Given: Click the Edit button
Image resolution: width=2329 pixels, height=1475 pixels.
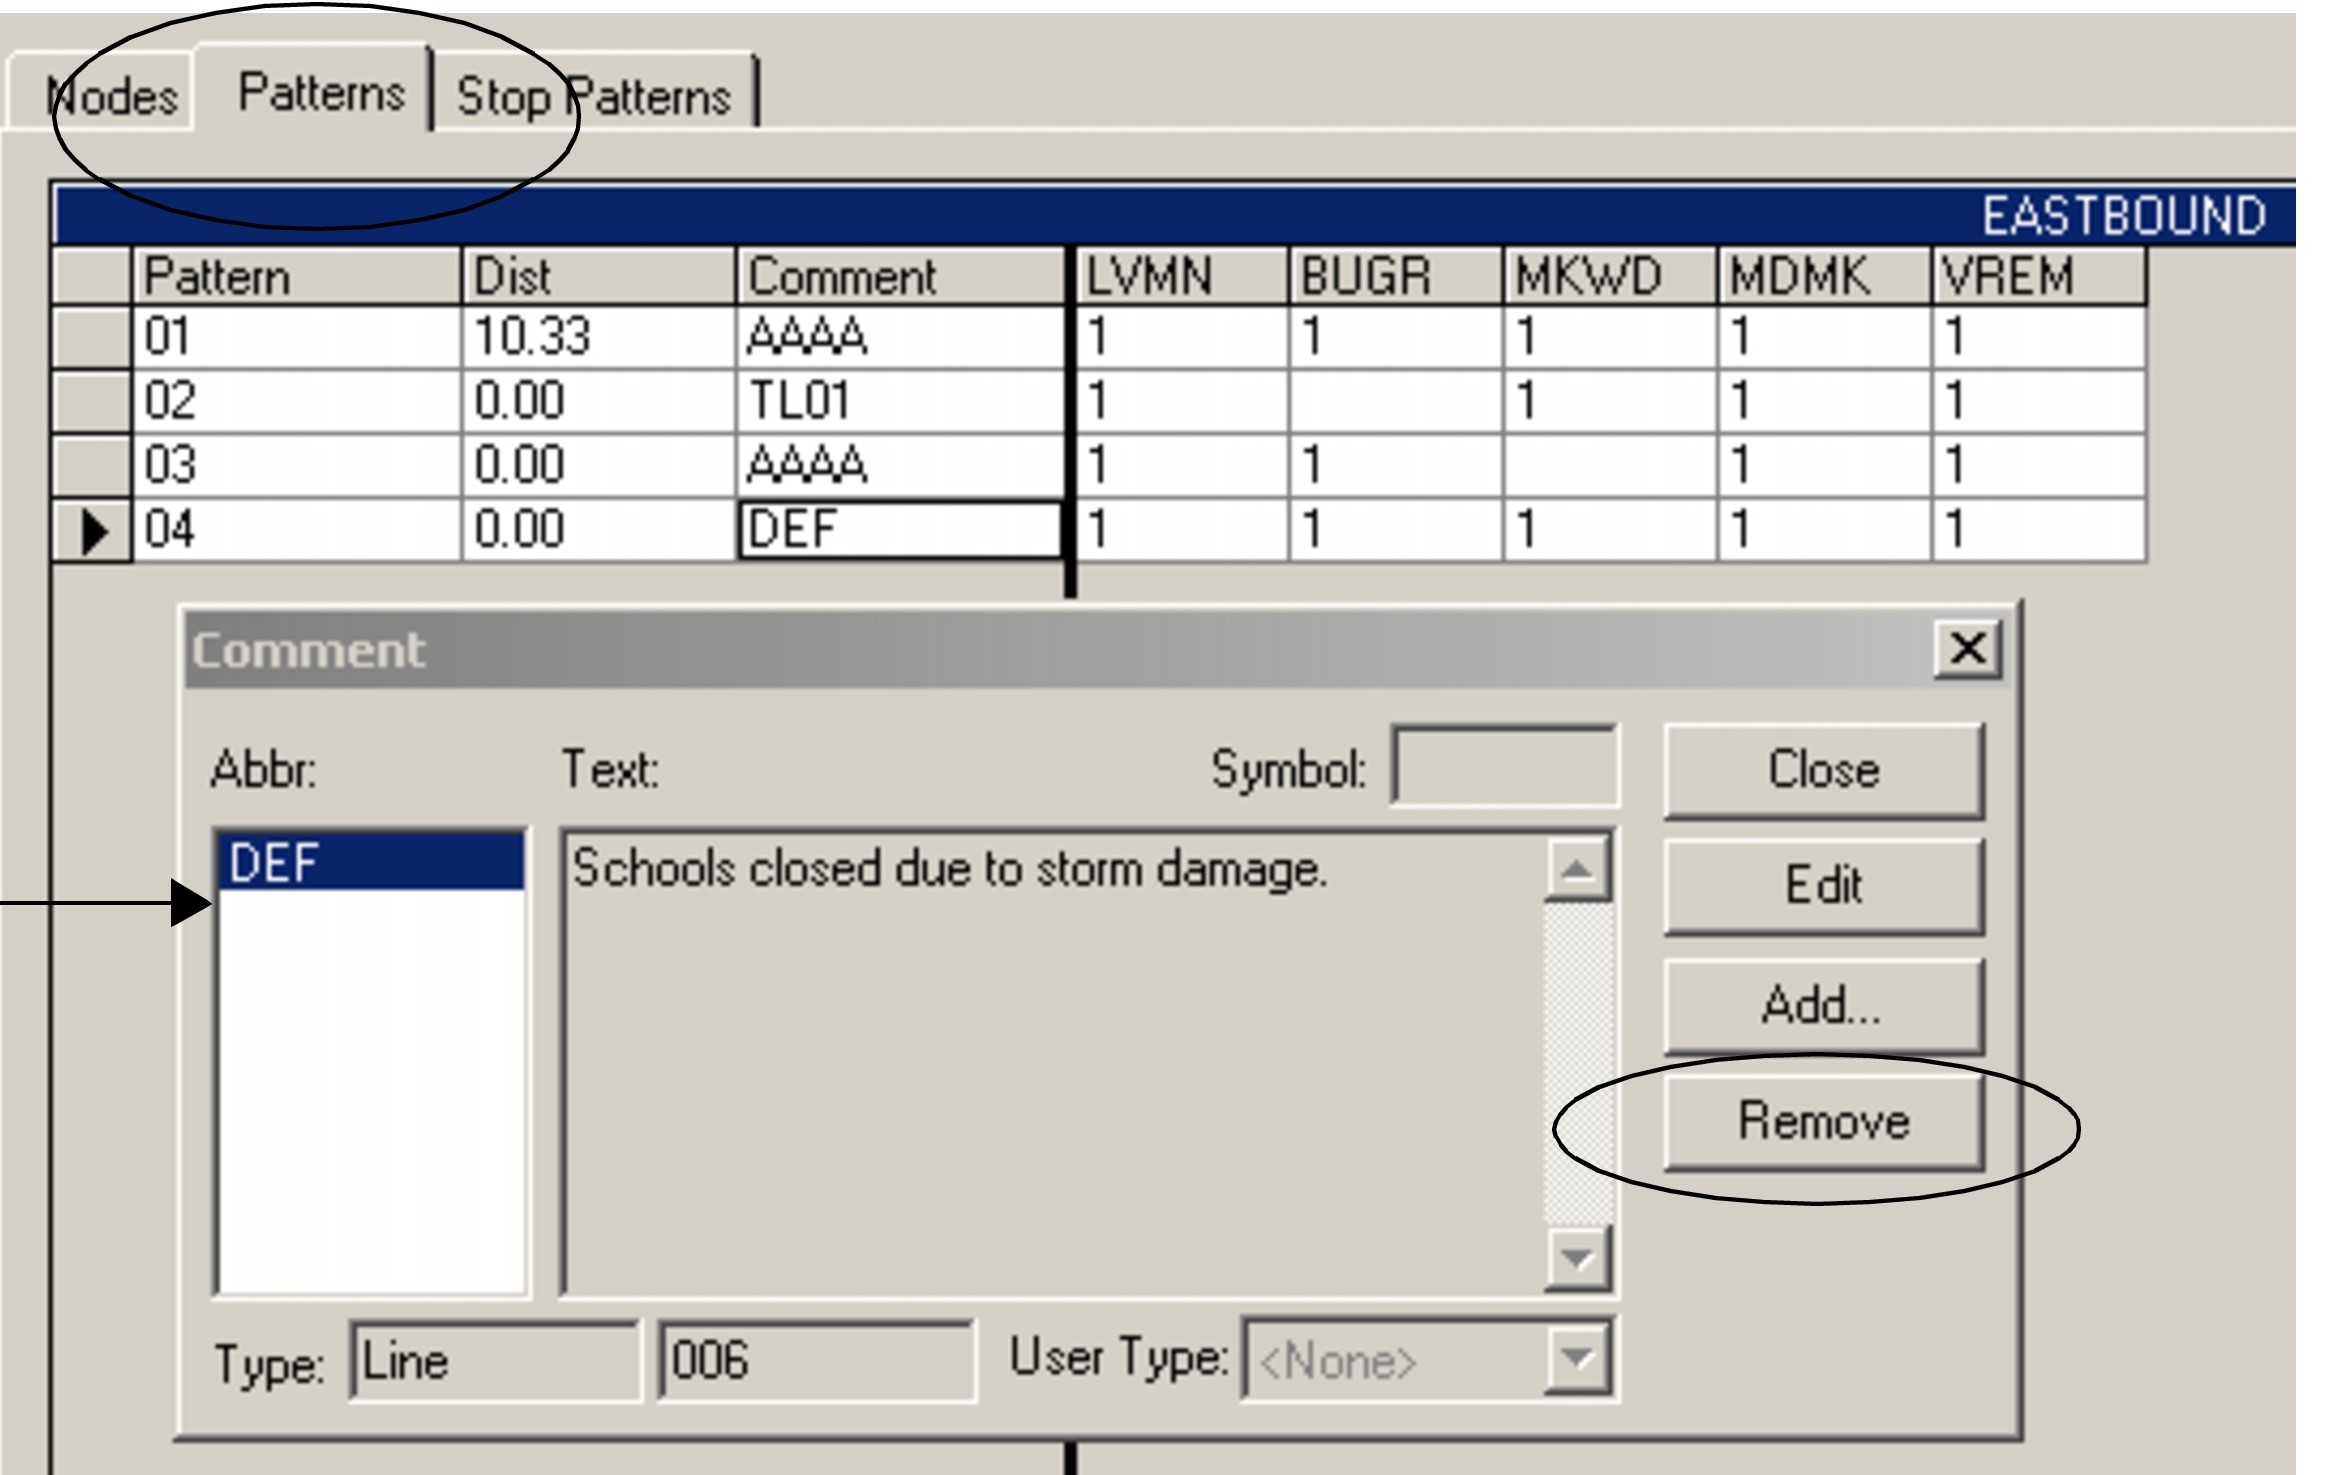Looking at the screenshot, I should 1826,884.
